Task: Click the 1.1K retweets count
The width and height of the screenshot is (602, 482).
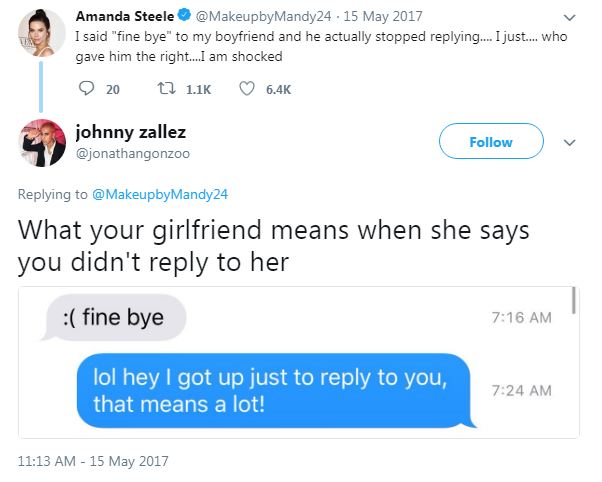Action: pyautogui.click(x=198, y=89)
